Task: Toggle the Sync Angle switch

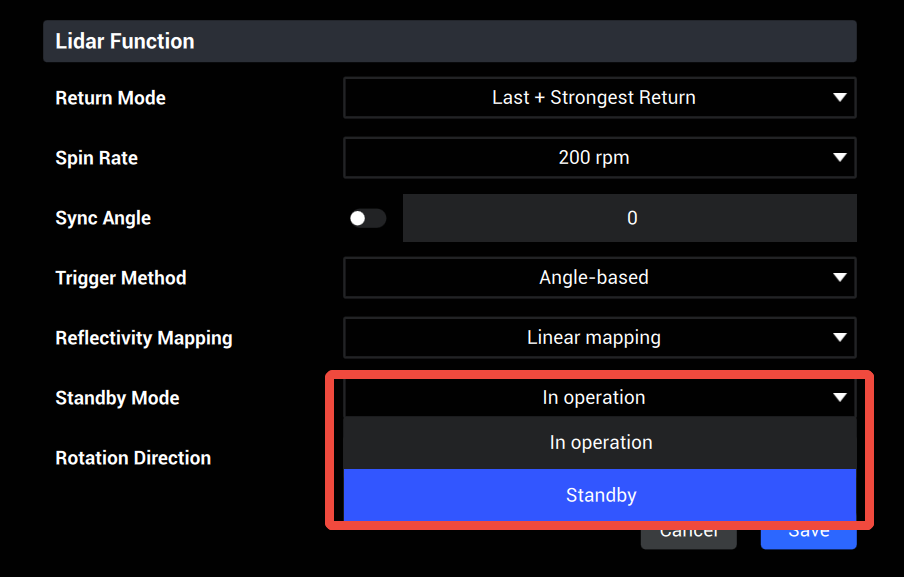Action: point(367,218)
